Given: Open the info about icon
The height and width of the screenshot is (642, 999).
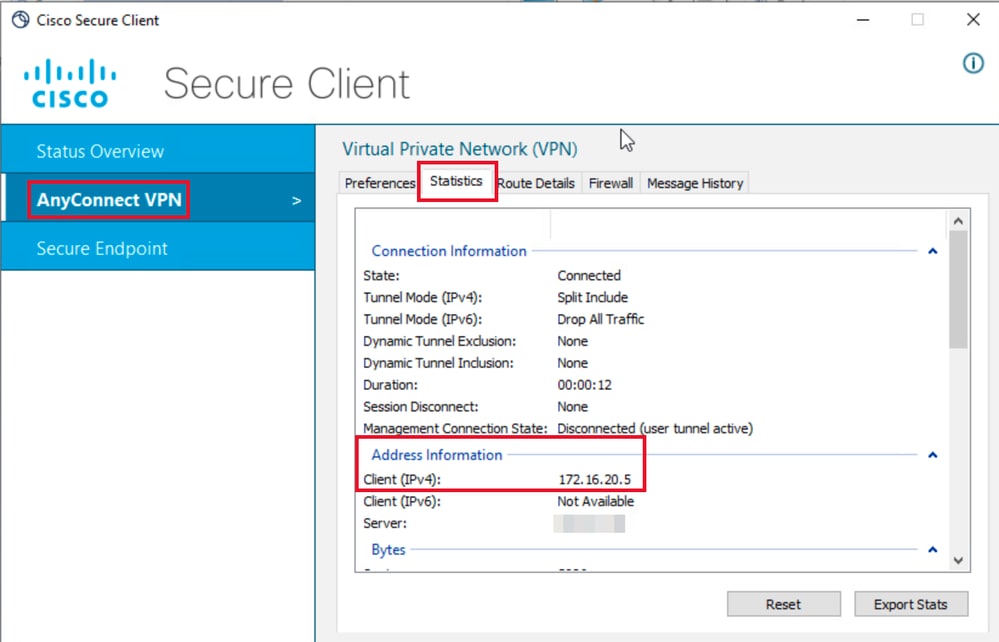Looking at the screenshot, I should coord(973,63).
